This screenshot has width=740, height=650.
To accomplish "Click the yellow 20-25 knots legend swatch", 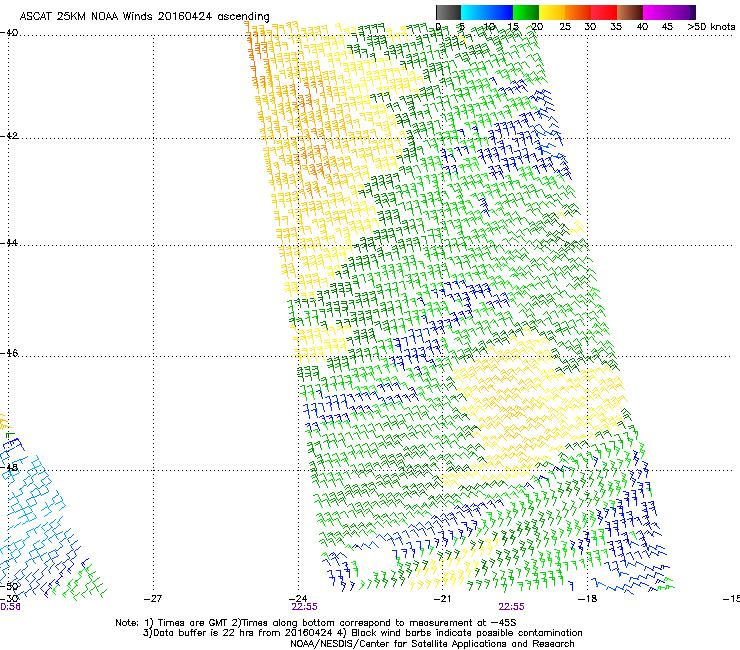I will [552, 12].
